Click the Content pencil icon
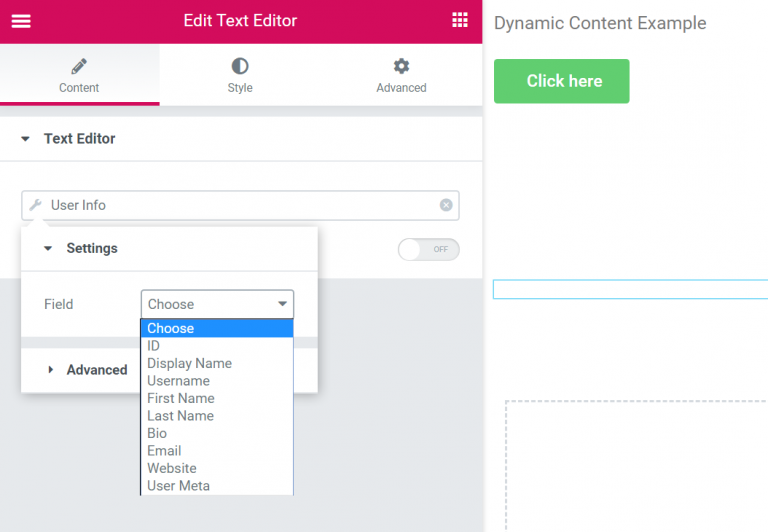768x532 pixels. click(x=79, y=67)
